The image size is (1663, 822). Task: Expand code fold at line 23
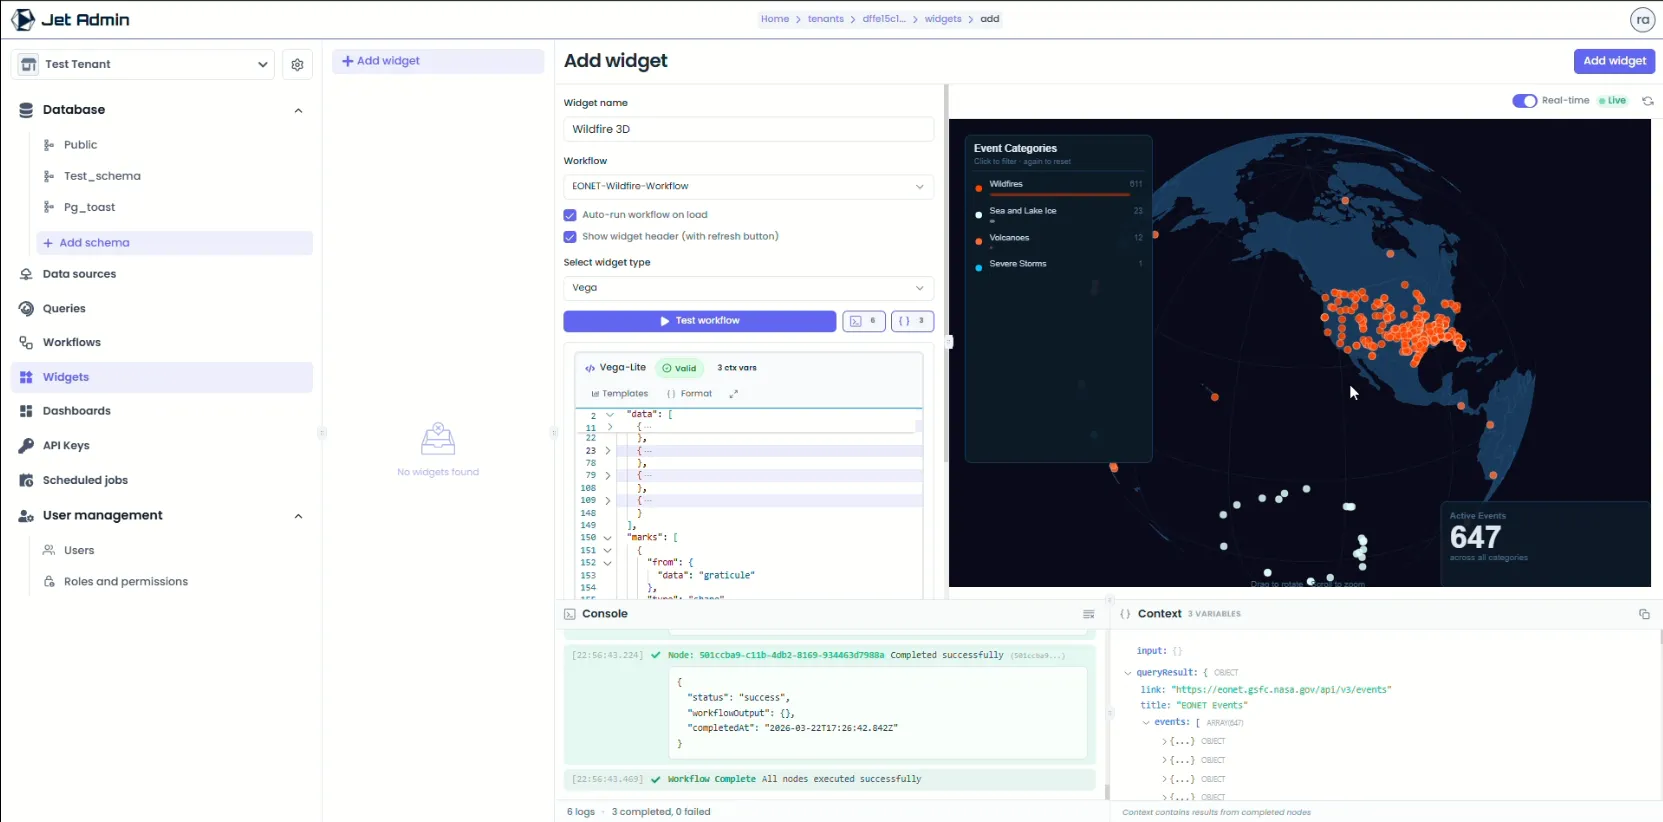[608, 451]
